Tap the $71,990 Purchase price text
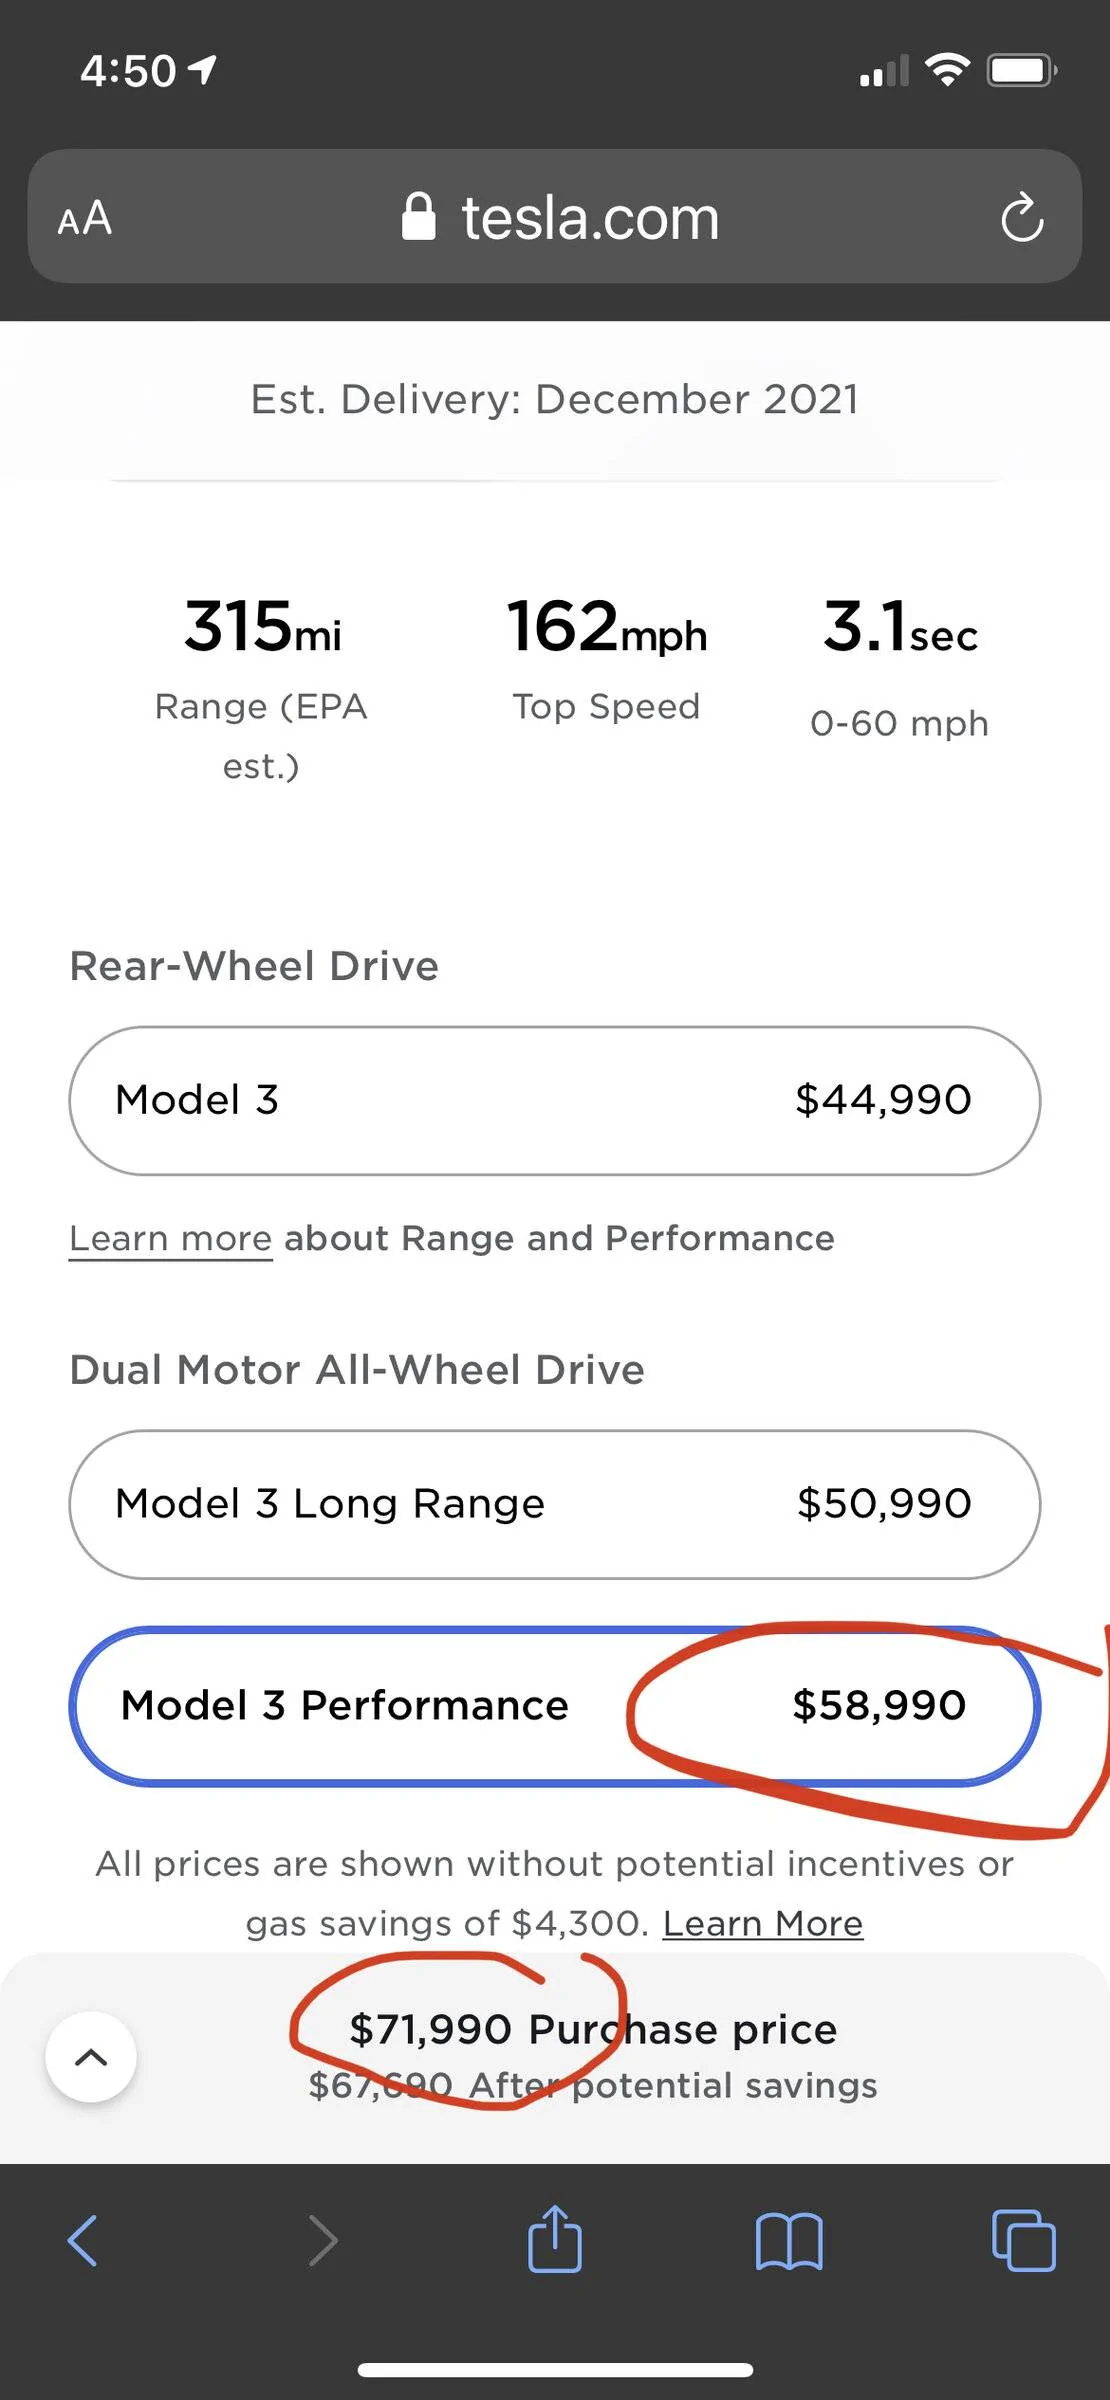 tap(593, 2029)
